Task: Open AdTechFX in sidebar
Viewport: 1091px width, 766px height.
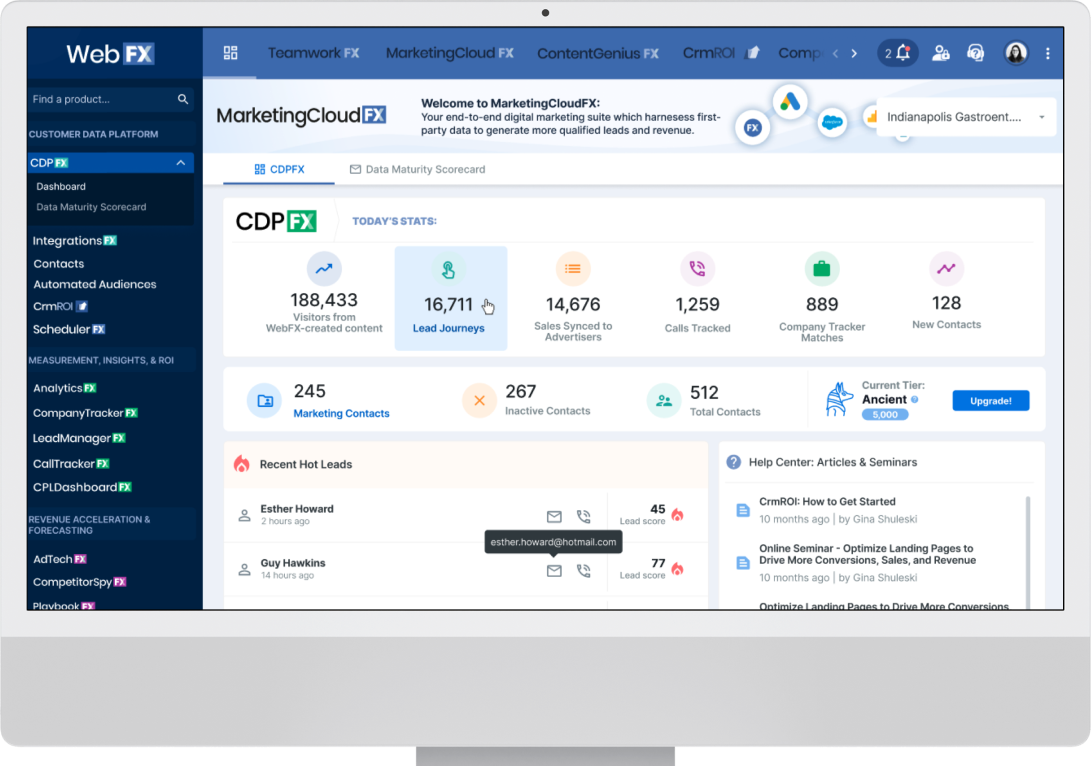Action: [60, 559]
